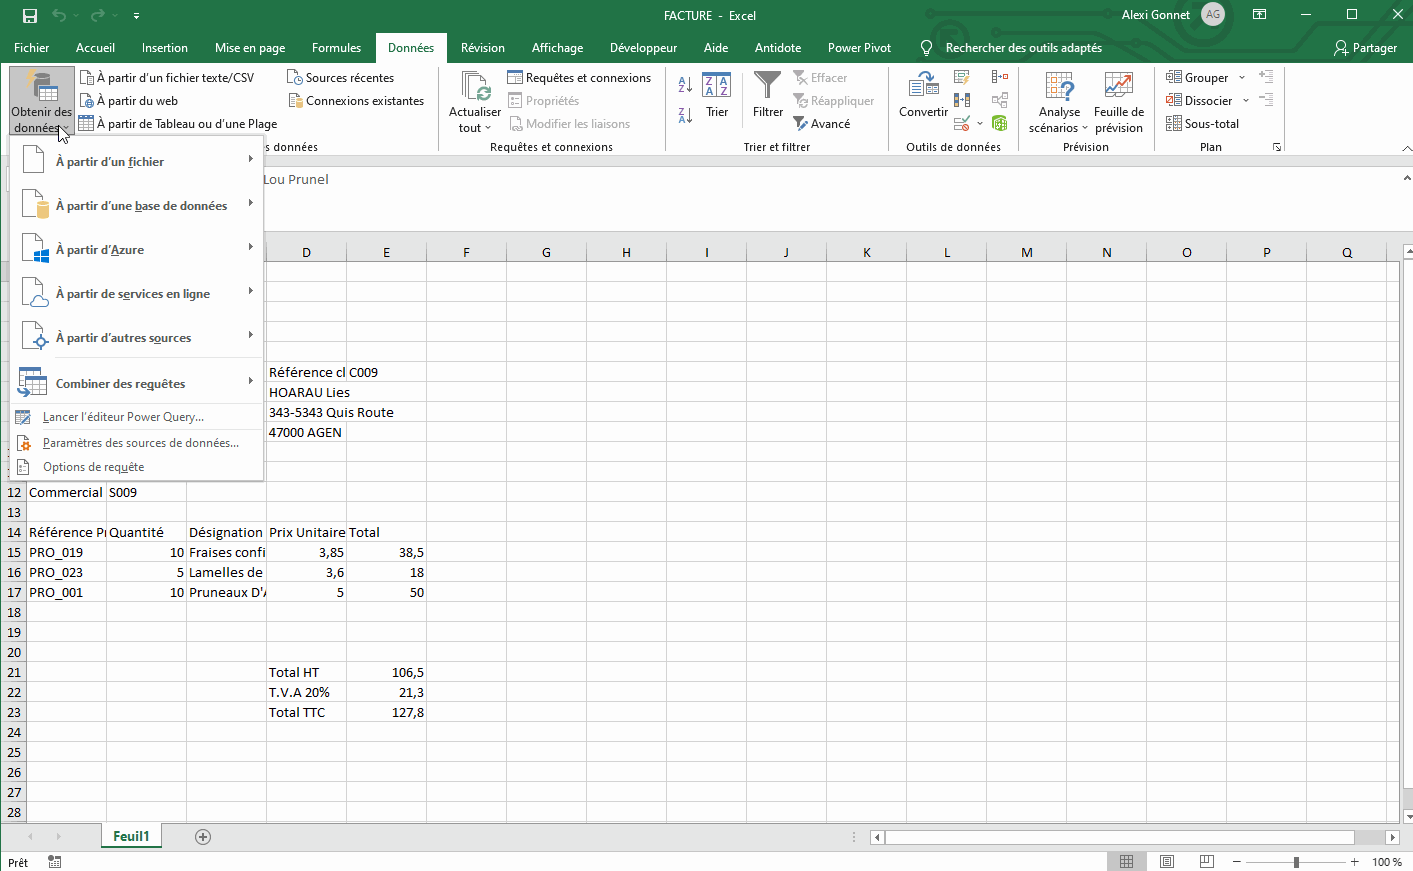Screen dimensions: 1413x871
Task: Show the Requêtes et connexions pane
Action: pyautogui.click(x=579, y=77)
